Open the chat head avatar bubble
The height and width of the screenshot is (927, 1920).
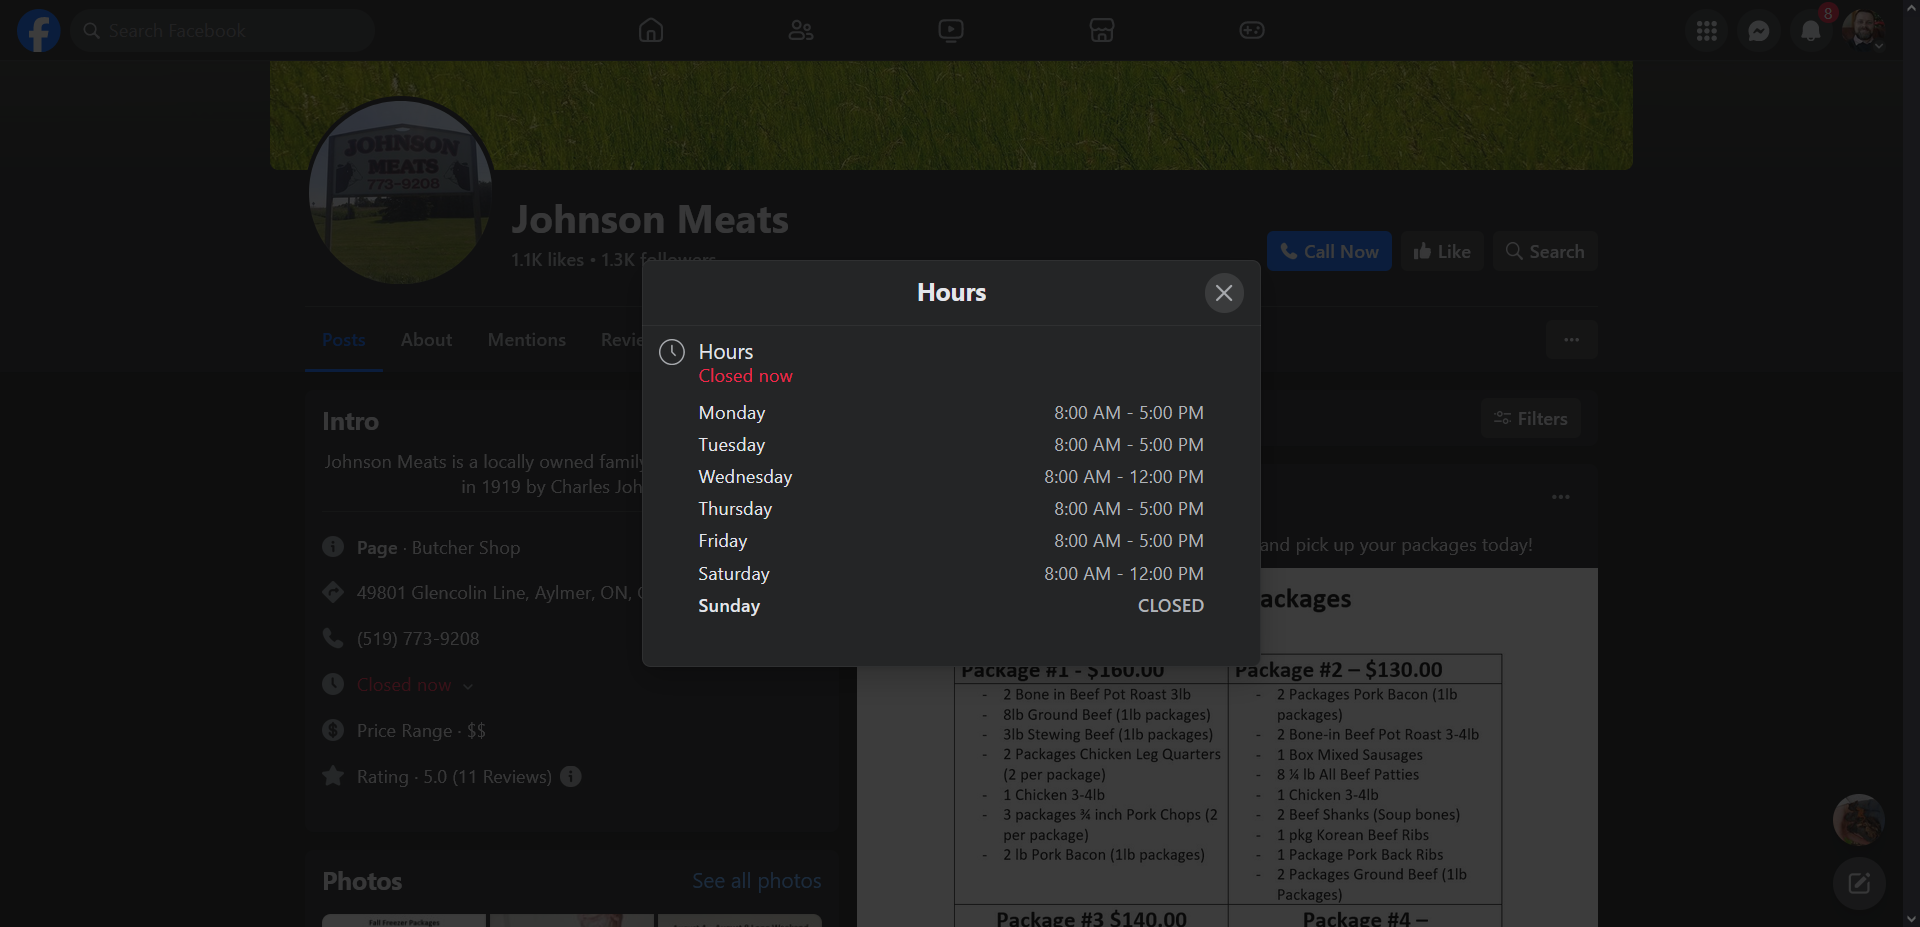1859,821
